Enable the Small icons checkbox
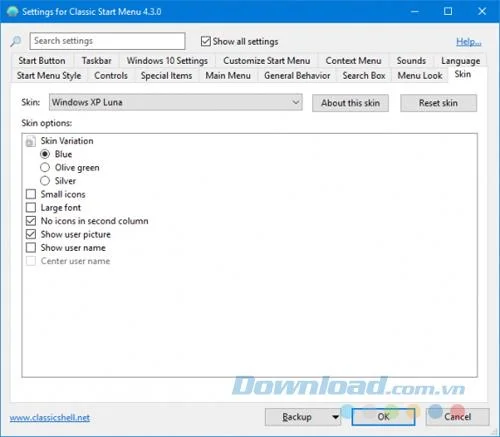This screenshot has height=437, width=500. [31, 194]
